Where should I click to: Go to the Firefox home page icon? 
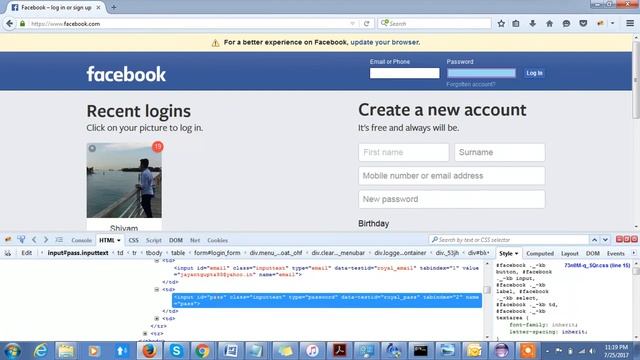(549, 24)
